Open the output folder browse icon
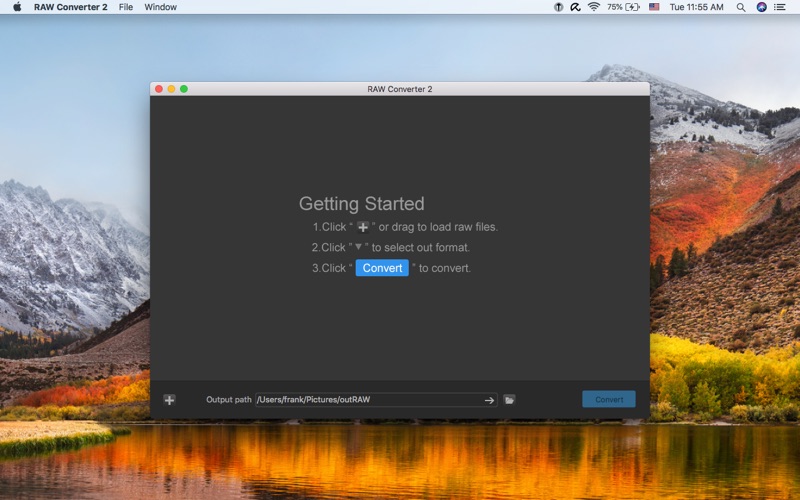The image size is (800, 500). pos(509,400)
